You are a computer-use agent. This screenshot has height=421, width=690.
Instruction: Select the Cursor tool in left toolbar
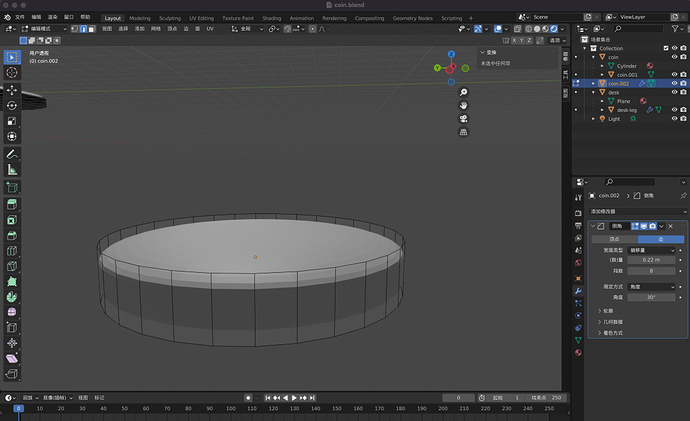point(12,72)
